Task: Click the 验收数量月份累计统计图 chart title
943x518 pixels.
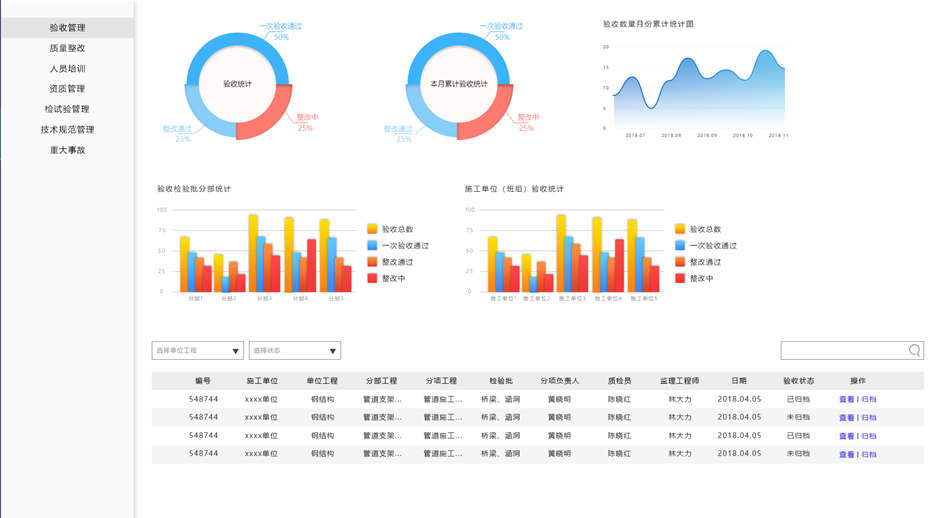Action: pos(648,24)
